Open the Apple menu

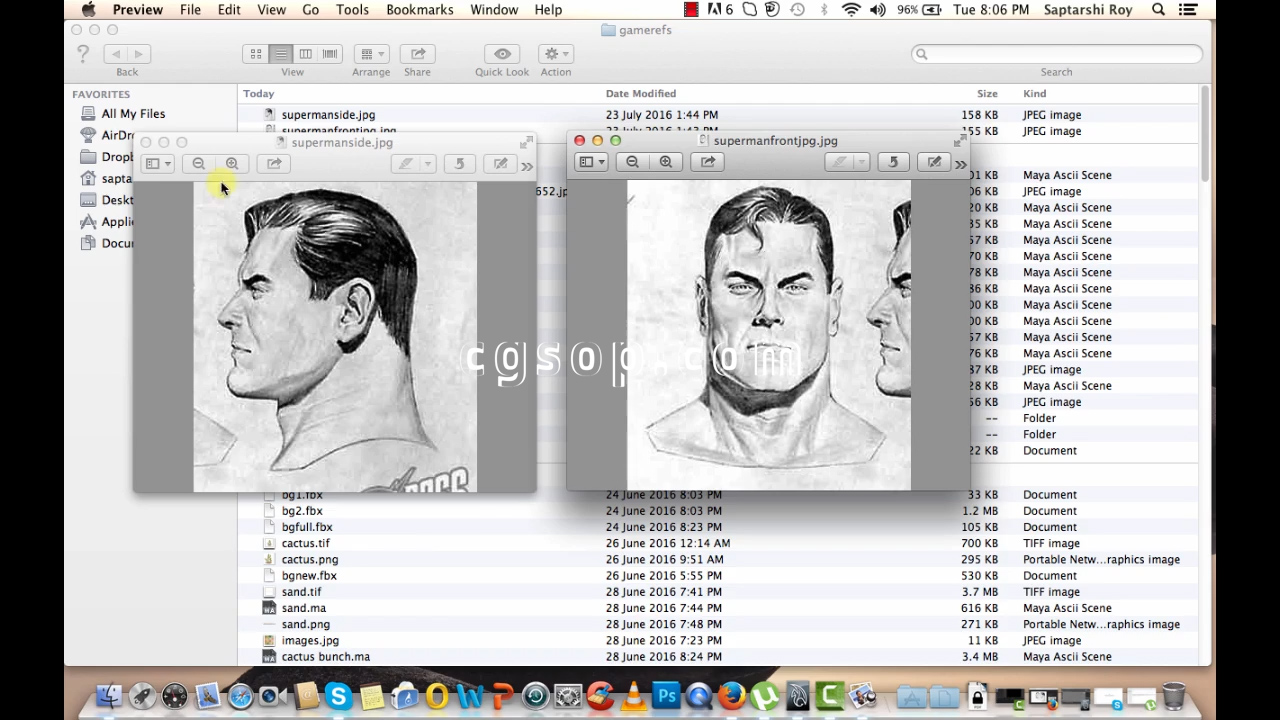click(88, 10)
